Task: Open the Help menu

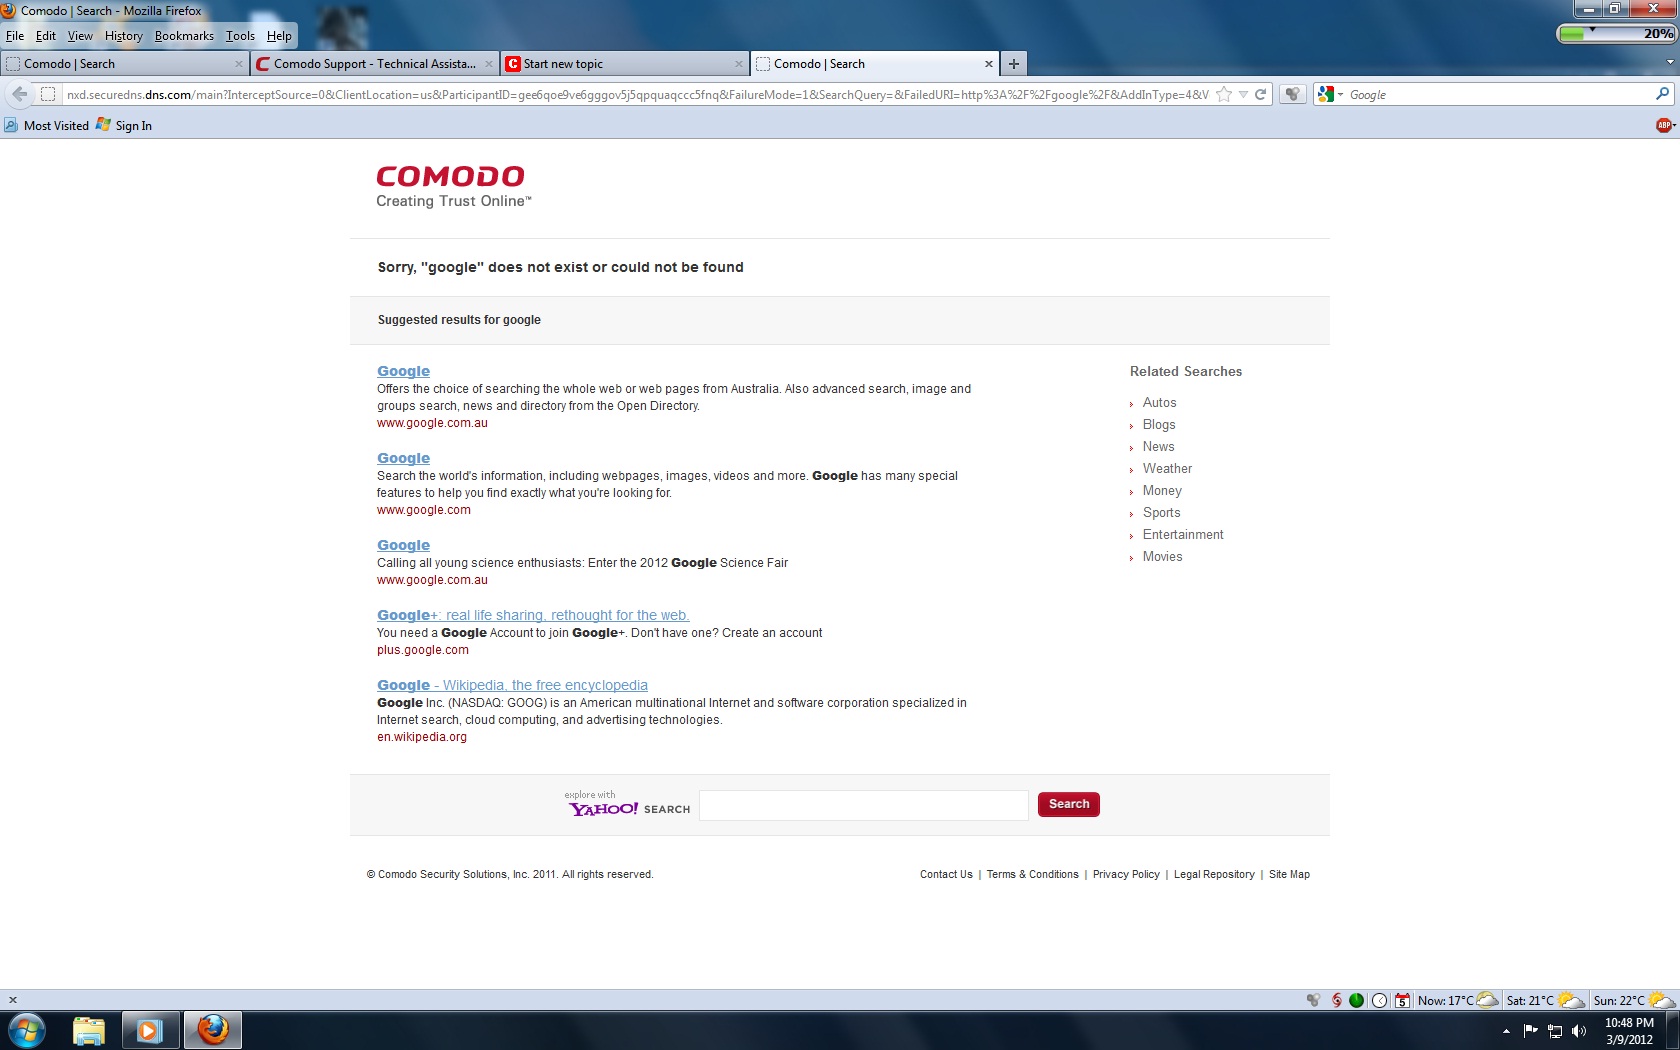Action: (x=279, y=36)
